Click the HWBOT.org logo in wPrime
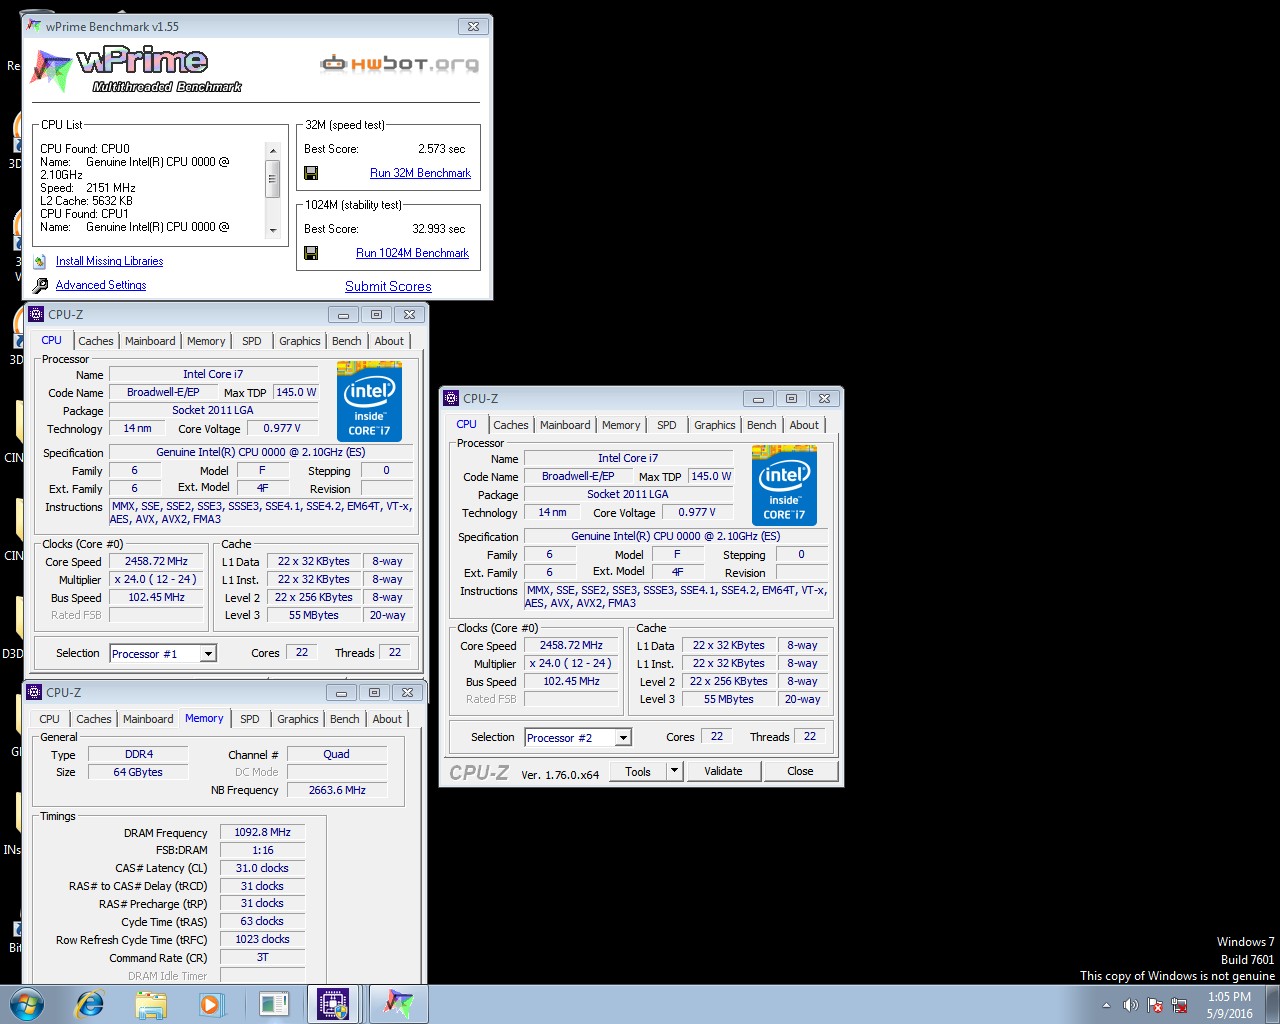The width and height of the screenshot is (1280, 1024). click(399, 64)
